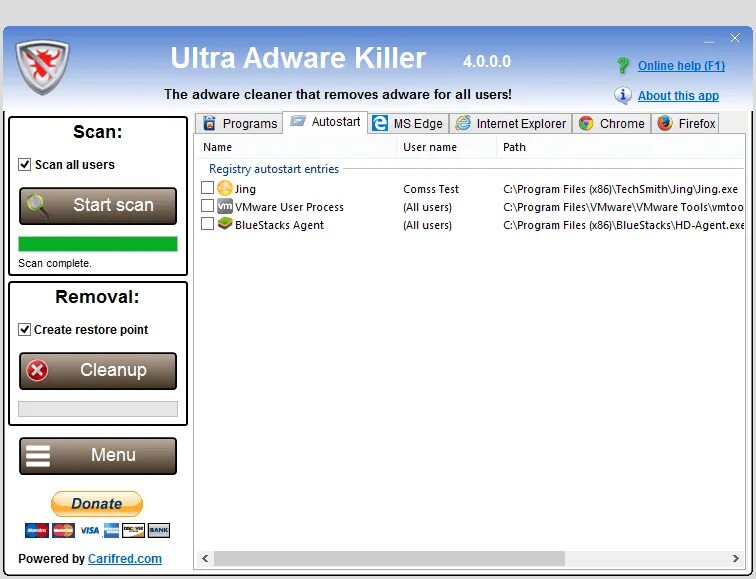Image resolution: width=756 pixels, height=579 pixels.
Task: Check the BlueStacks Agent checkbox
Action: click(207, 224)
